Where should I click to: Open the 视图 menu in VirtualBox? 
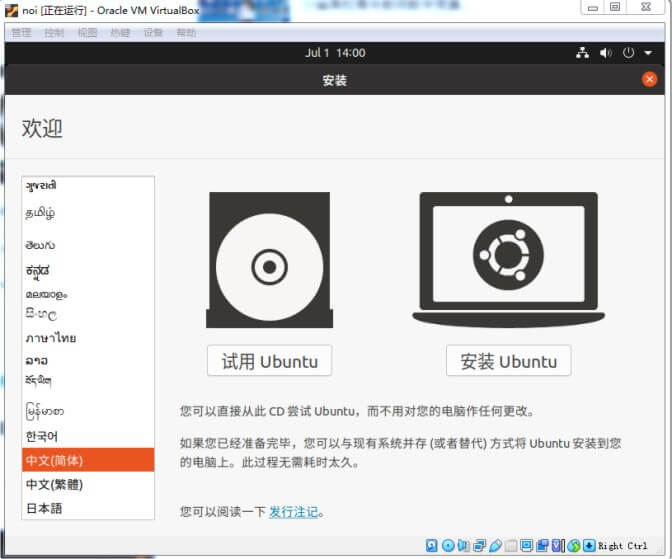click(x=87, y=33)
